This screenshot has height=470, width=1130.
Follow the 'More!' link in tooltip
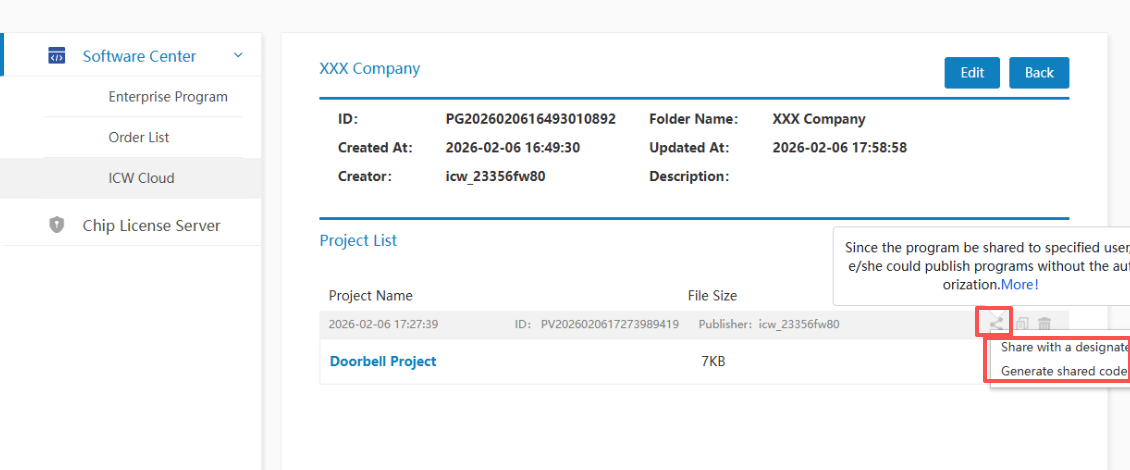point(1020,285)
